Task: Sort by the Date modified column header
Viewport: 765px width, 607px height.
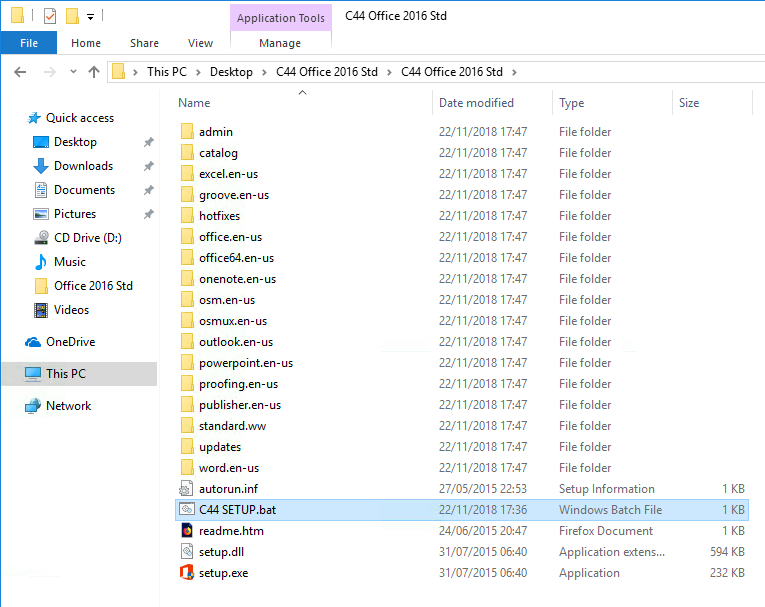Action: pyautogui.click(x=476, y=103)
